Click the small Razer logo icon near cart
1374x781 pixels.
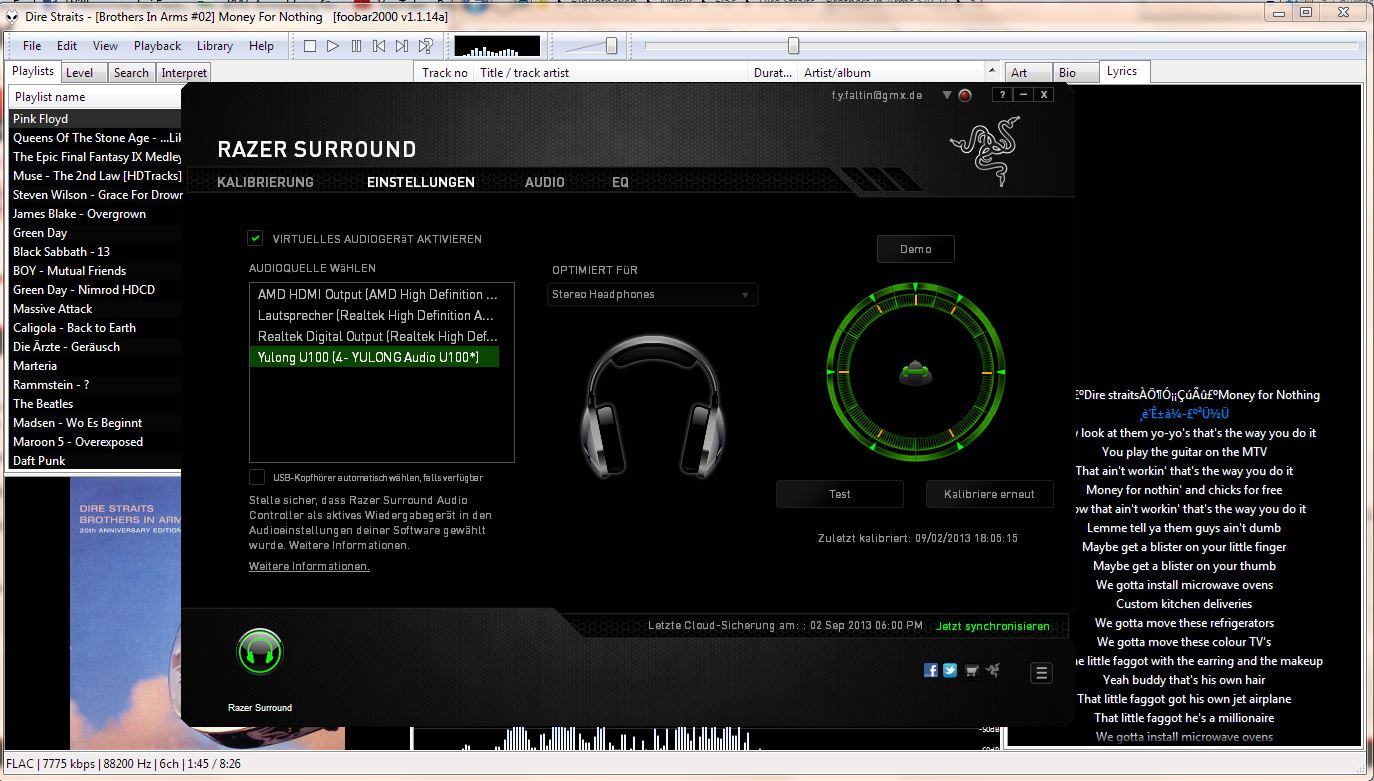[993, 671]
